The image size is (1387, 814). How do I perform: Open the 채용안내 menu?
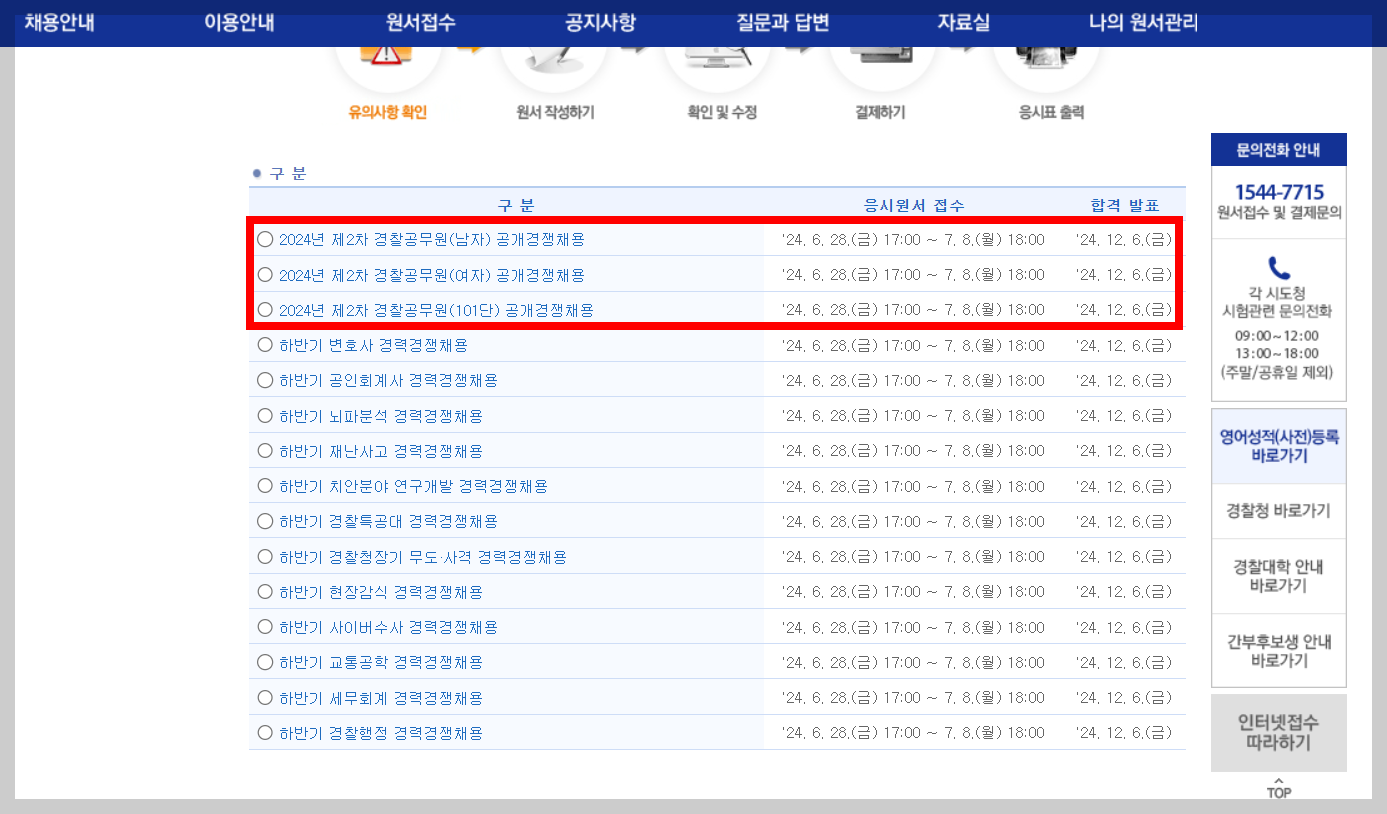tap(57, 21)
